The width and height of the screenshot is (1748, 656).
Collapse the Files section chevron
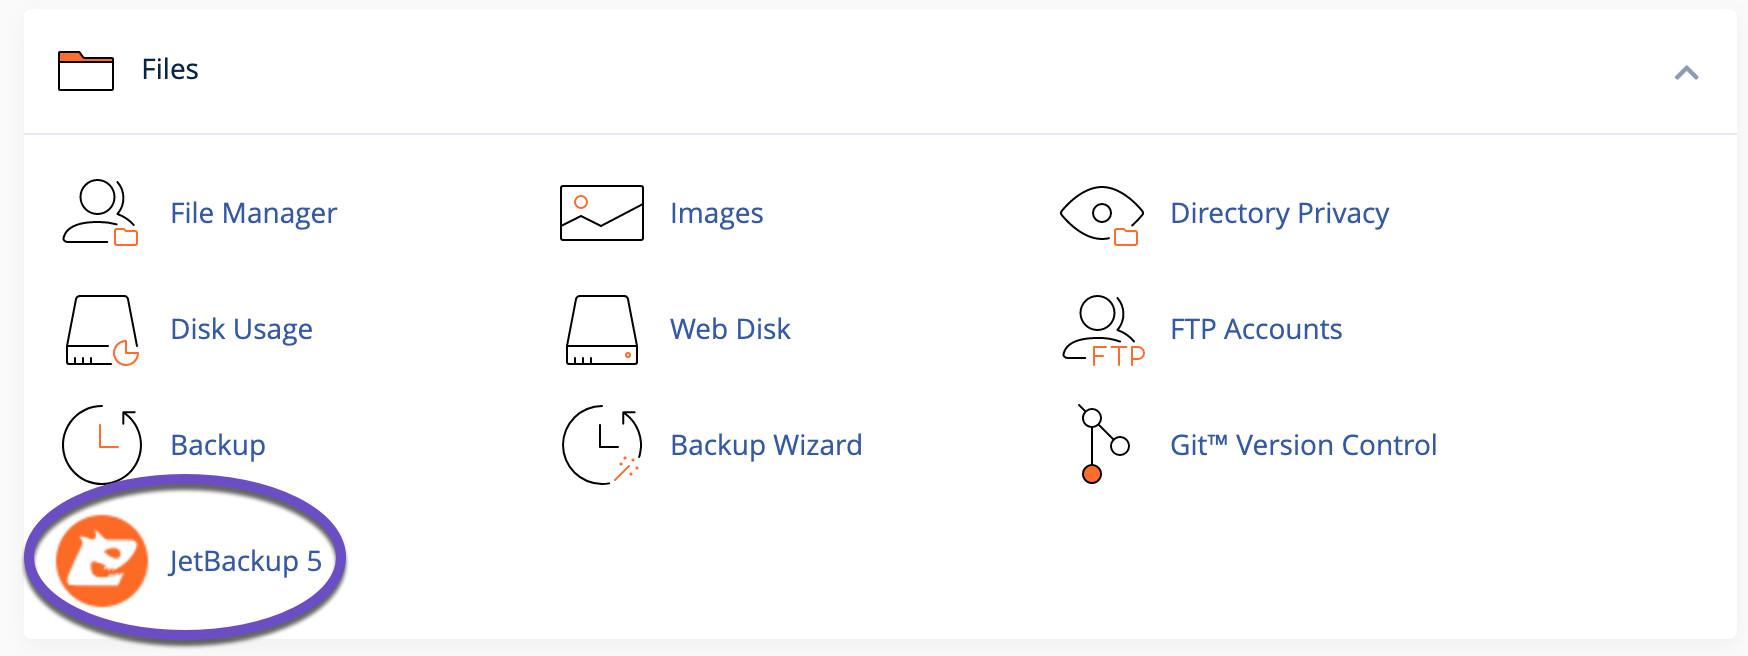(1687, 71)
